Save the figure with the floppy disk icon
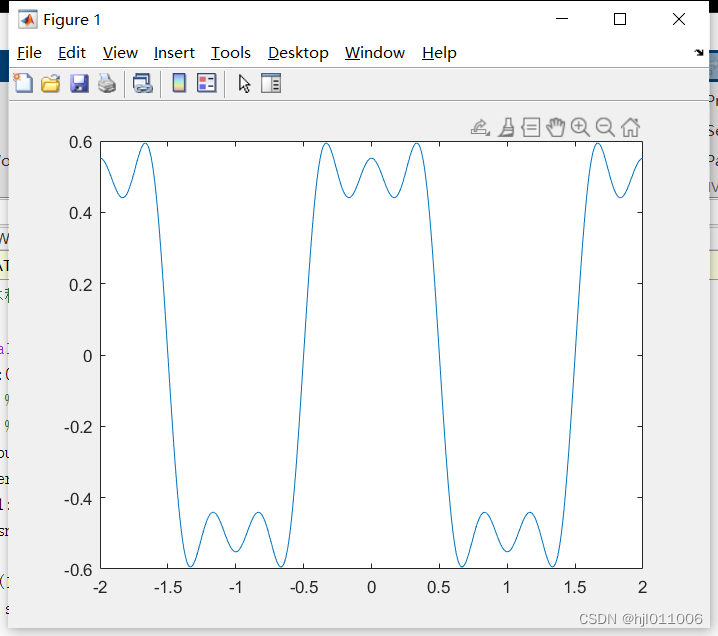This screenshot has height=636, width=718. point(79,84)
